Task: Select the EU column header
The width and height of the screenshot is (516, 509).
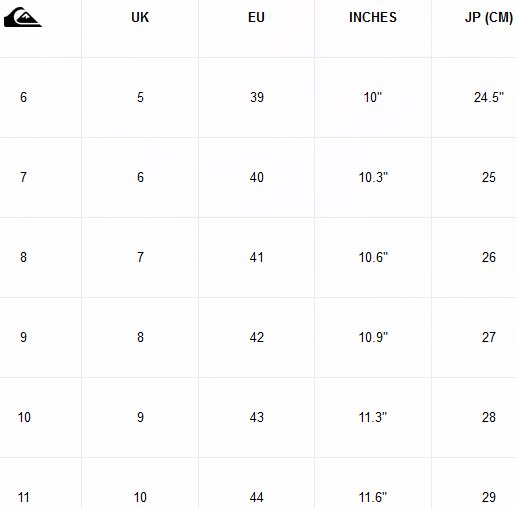Action: (256, 17)
